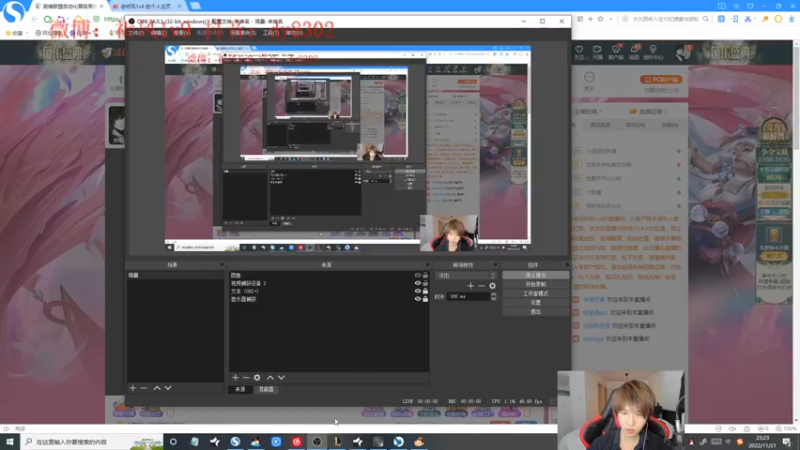
Task: Click the Windows Start button
Action: click(x=9, y=442)
